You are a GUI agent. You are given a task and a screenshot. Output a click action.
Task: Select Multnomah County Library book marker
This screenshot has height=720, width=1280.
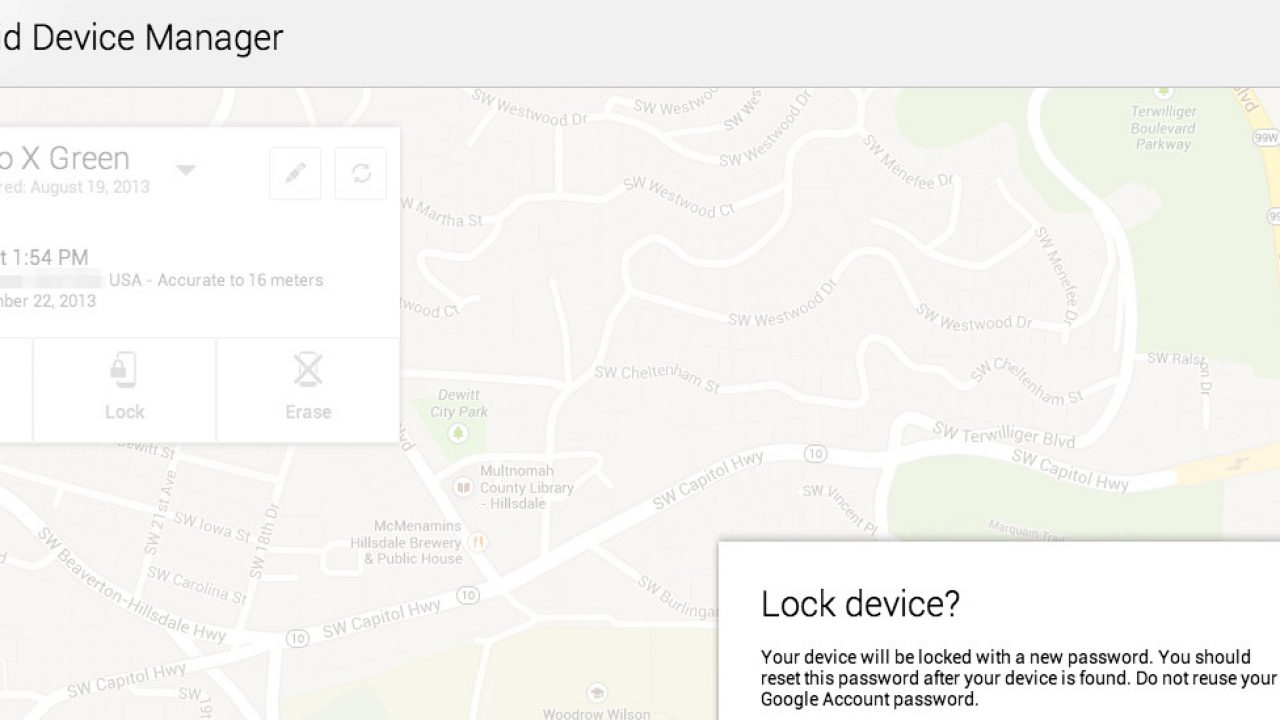pyautogui.click(x=462, y=487)
